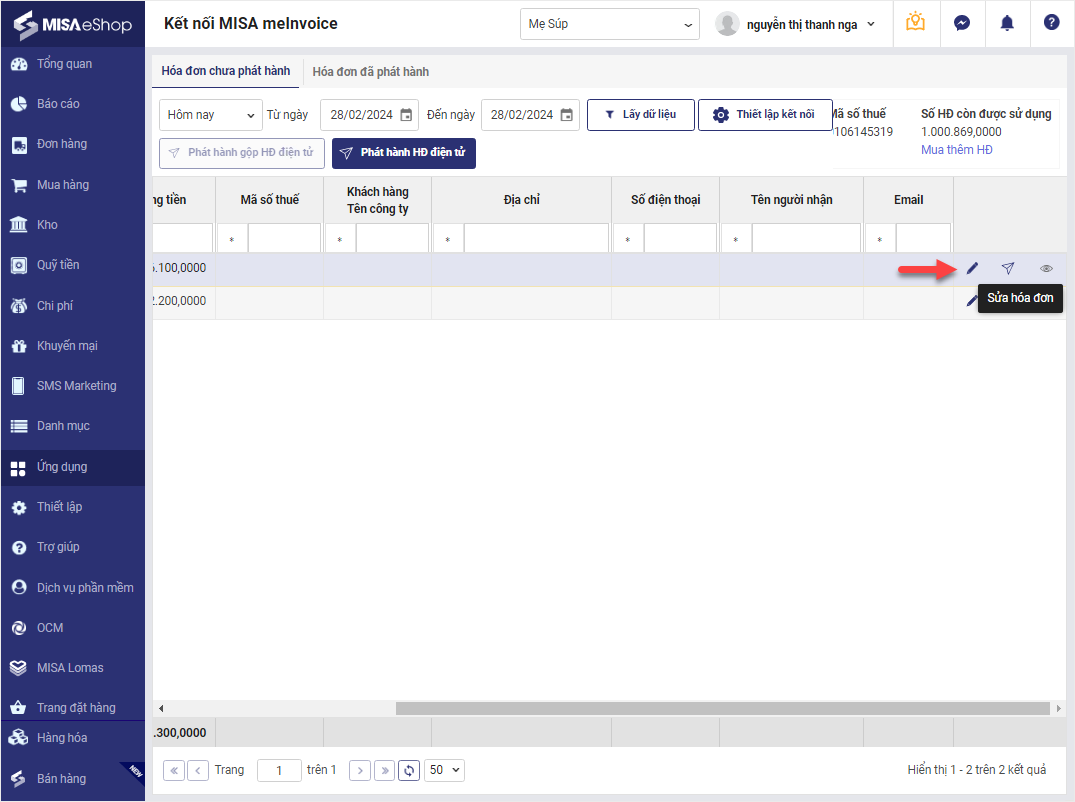Open OCM in sidebar
The width and height of the screenshot is (1075, 802).
pos(73,628)
